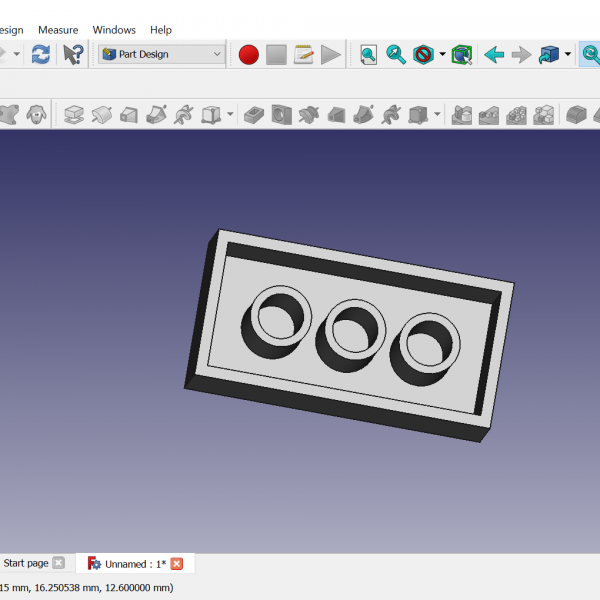Click the blue back navigation arrow
The image size is (600, 600).
pos(493,55)
